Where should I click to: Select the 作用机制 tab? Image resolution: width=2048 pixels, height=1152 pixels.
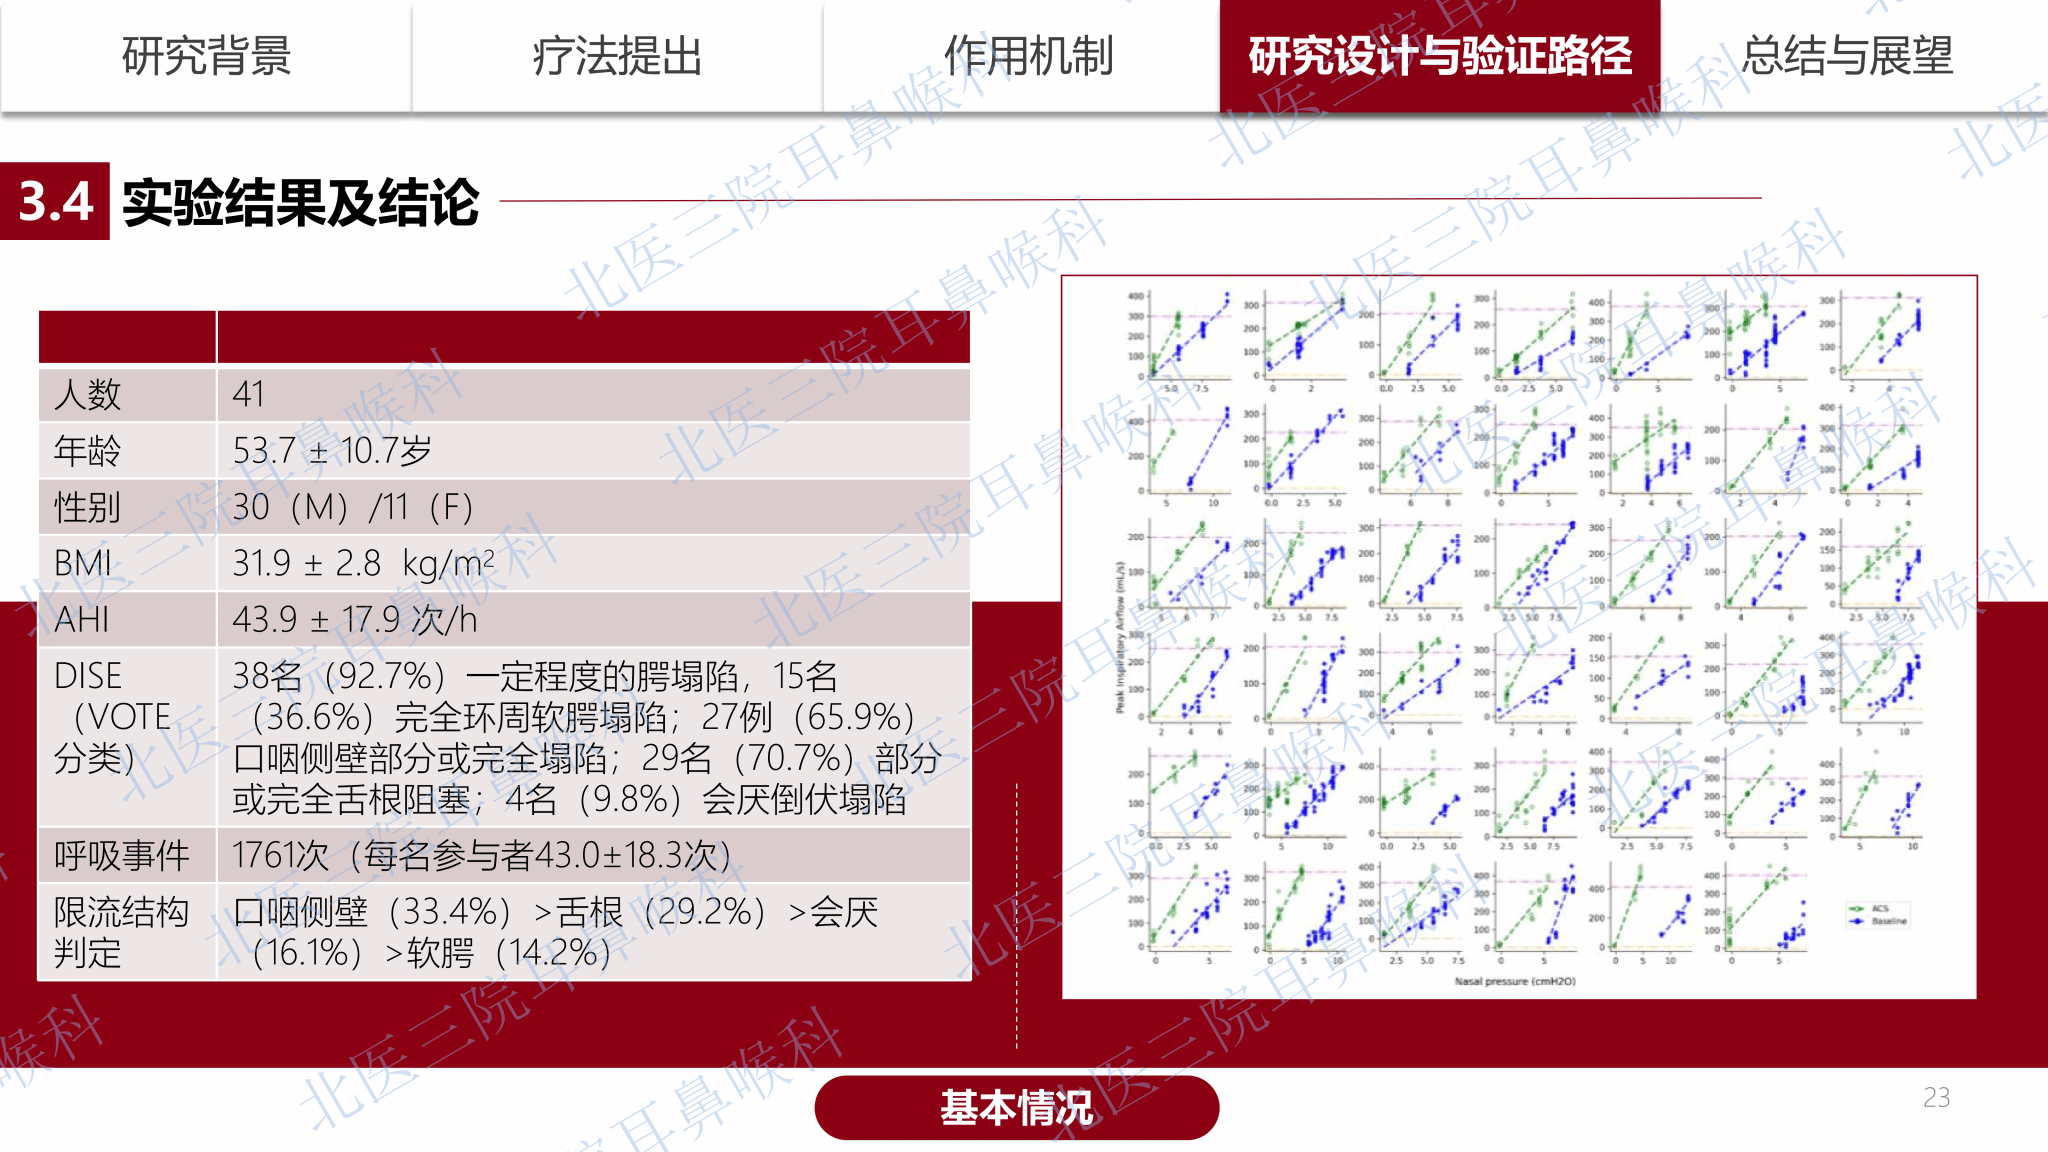(x=1028, y=56)
